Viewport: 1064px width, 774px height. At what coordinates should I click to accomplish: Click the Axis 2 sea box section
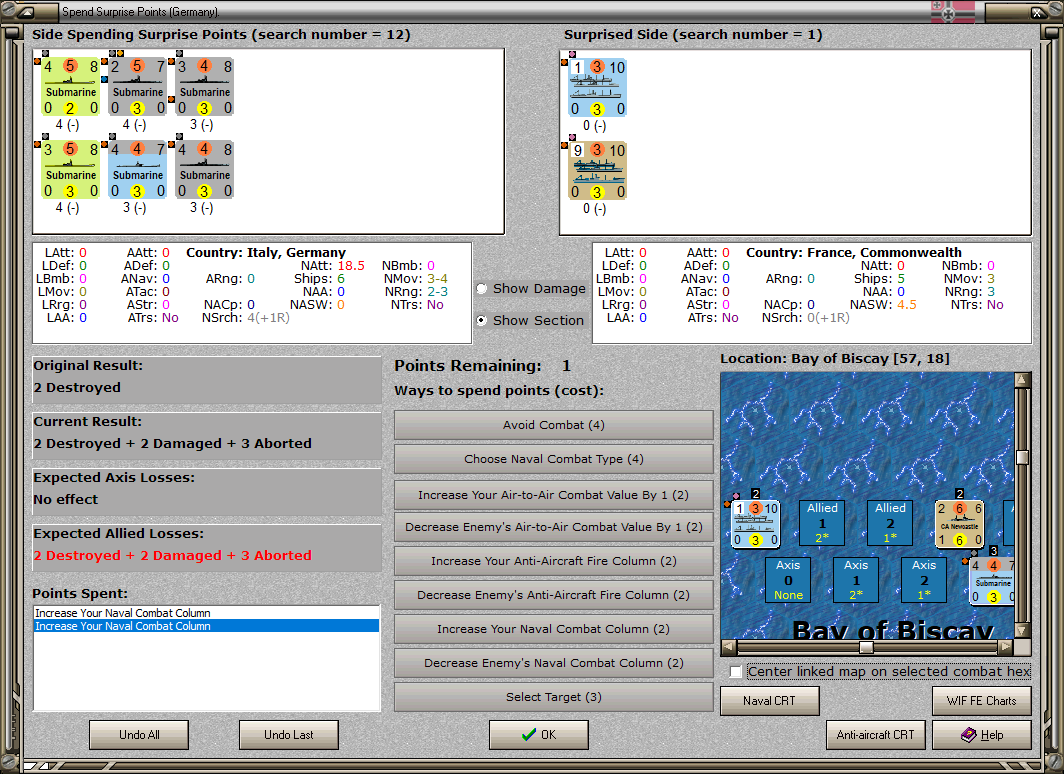[x=924, y=580]
